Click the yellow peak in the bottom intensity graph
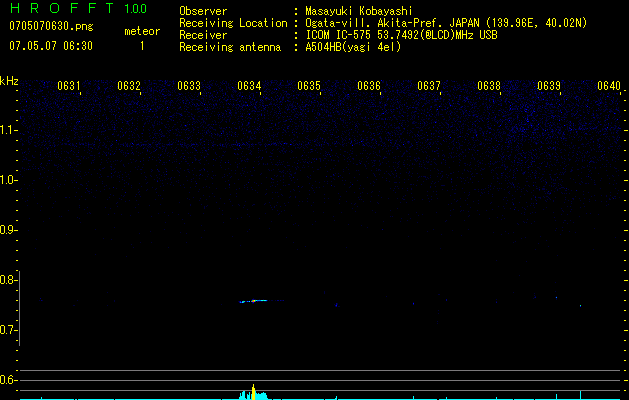The image size is (629, 400). point(253,392)
